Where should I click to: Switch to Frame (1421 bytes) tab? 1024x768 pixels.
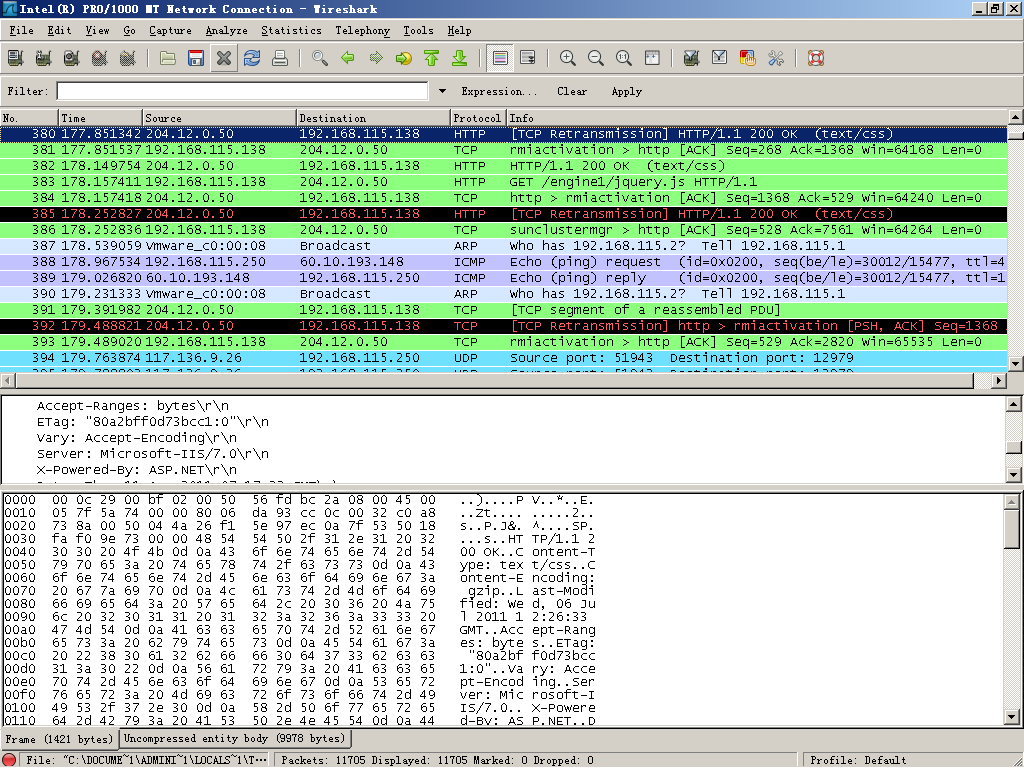(x=59, y=739)
